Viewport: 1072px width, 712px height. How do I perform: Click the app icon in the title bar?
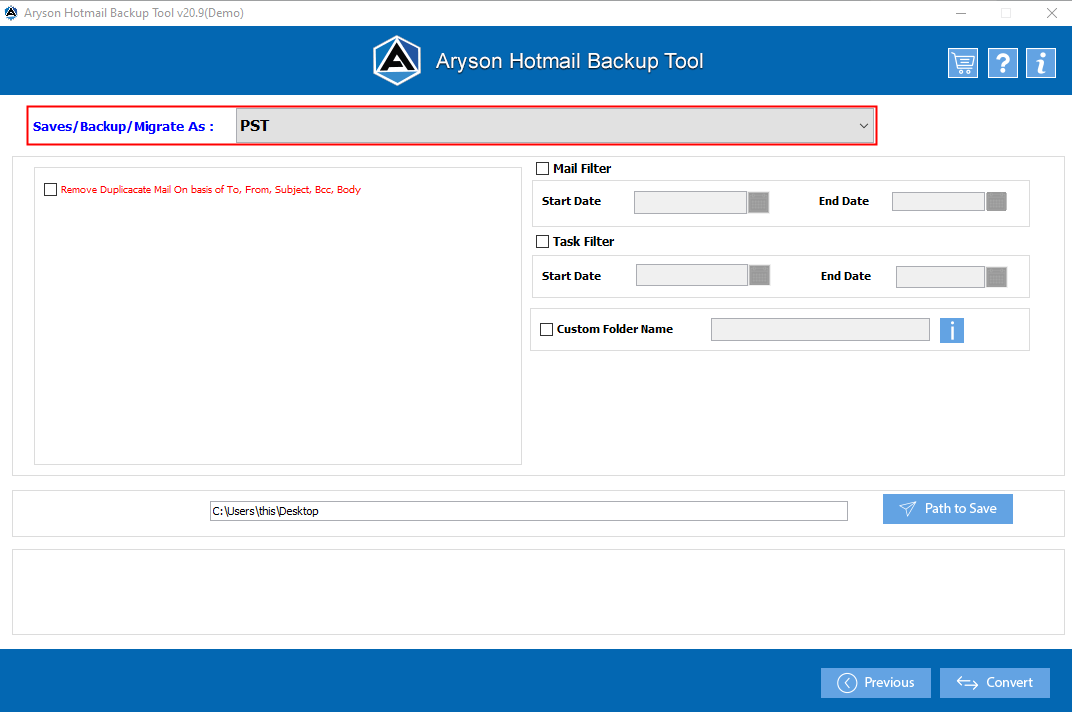(x=11, y=13)
